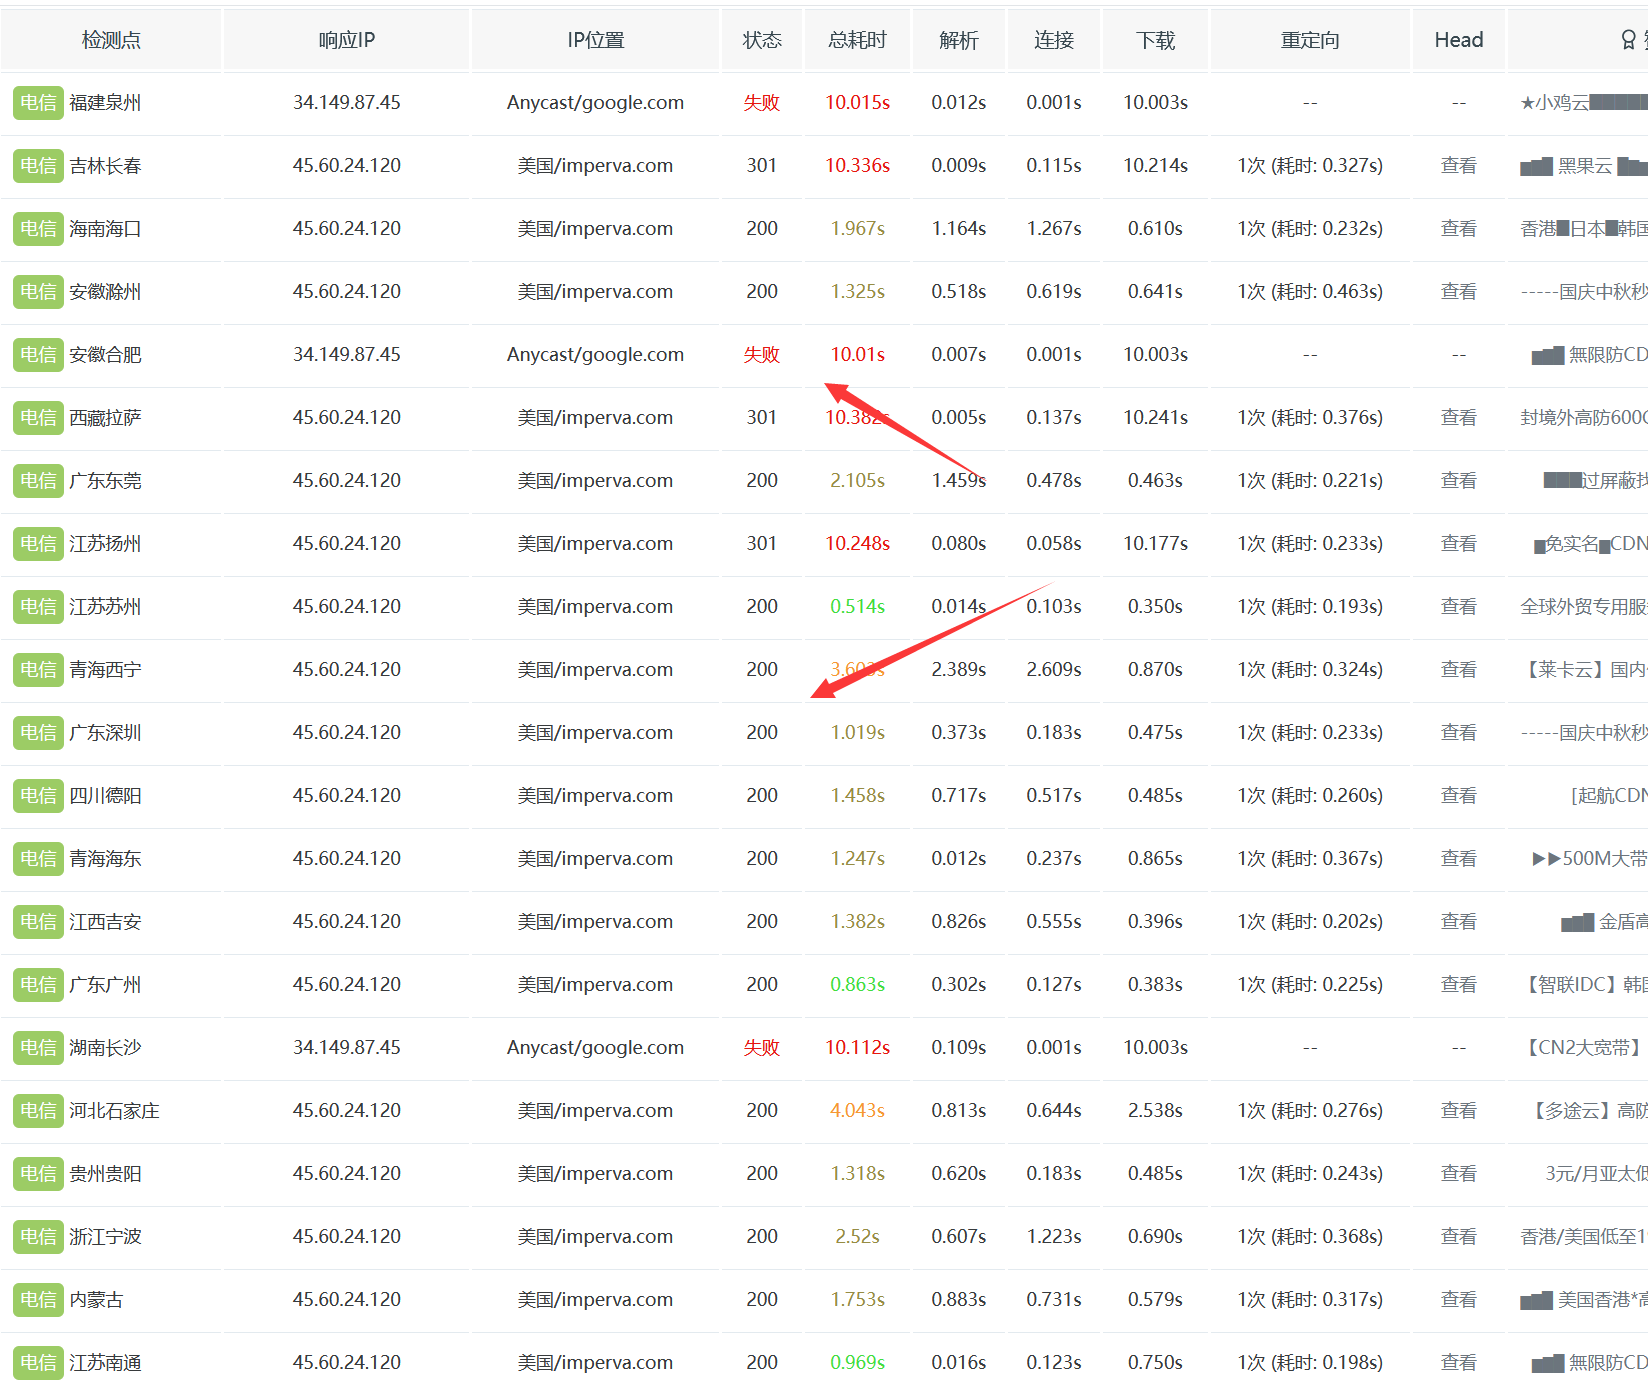Click the Head column header
The image size is (1648, 1389).
[1458, 40]
